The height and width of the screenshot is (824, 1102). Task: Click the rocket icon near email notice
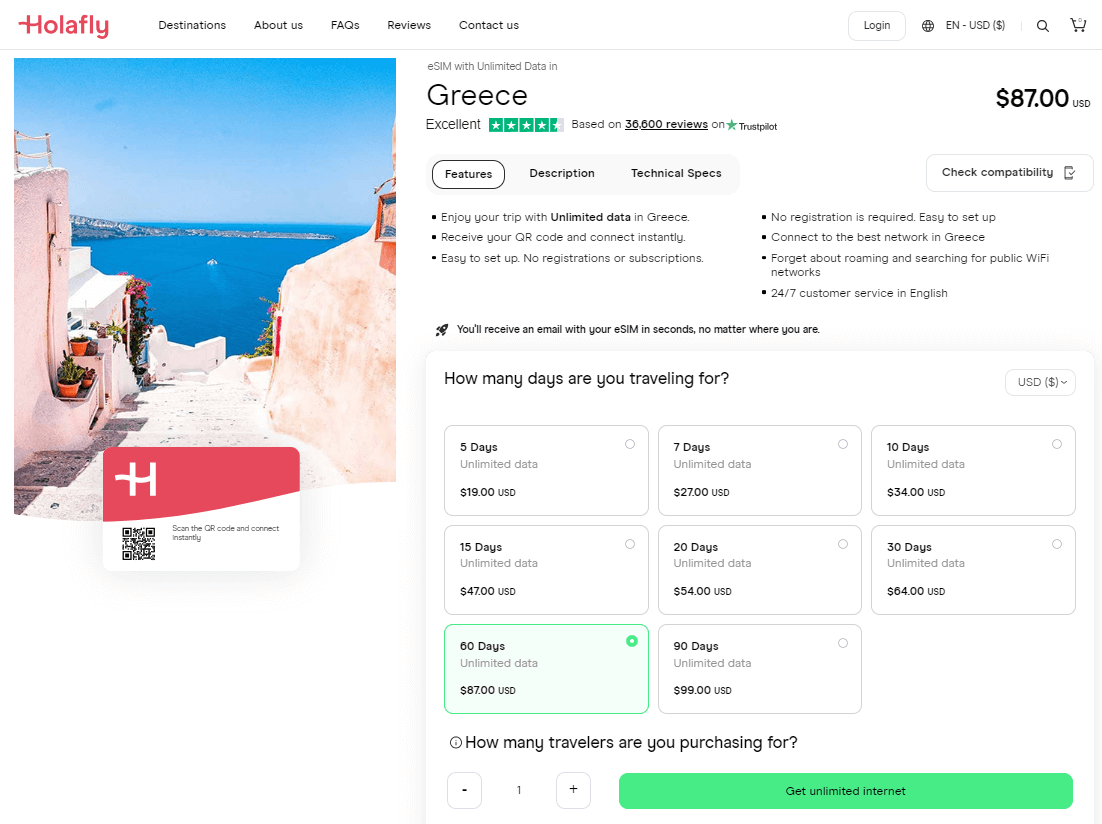[x=441, y=330]
